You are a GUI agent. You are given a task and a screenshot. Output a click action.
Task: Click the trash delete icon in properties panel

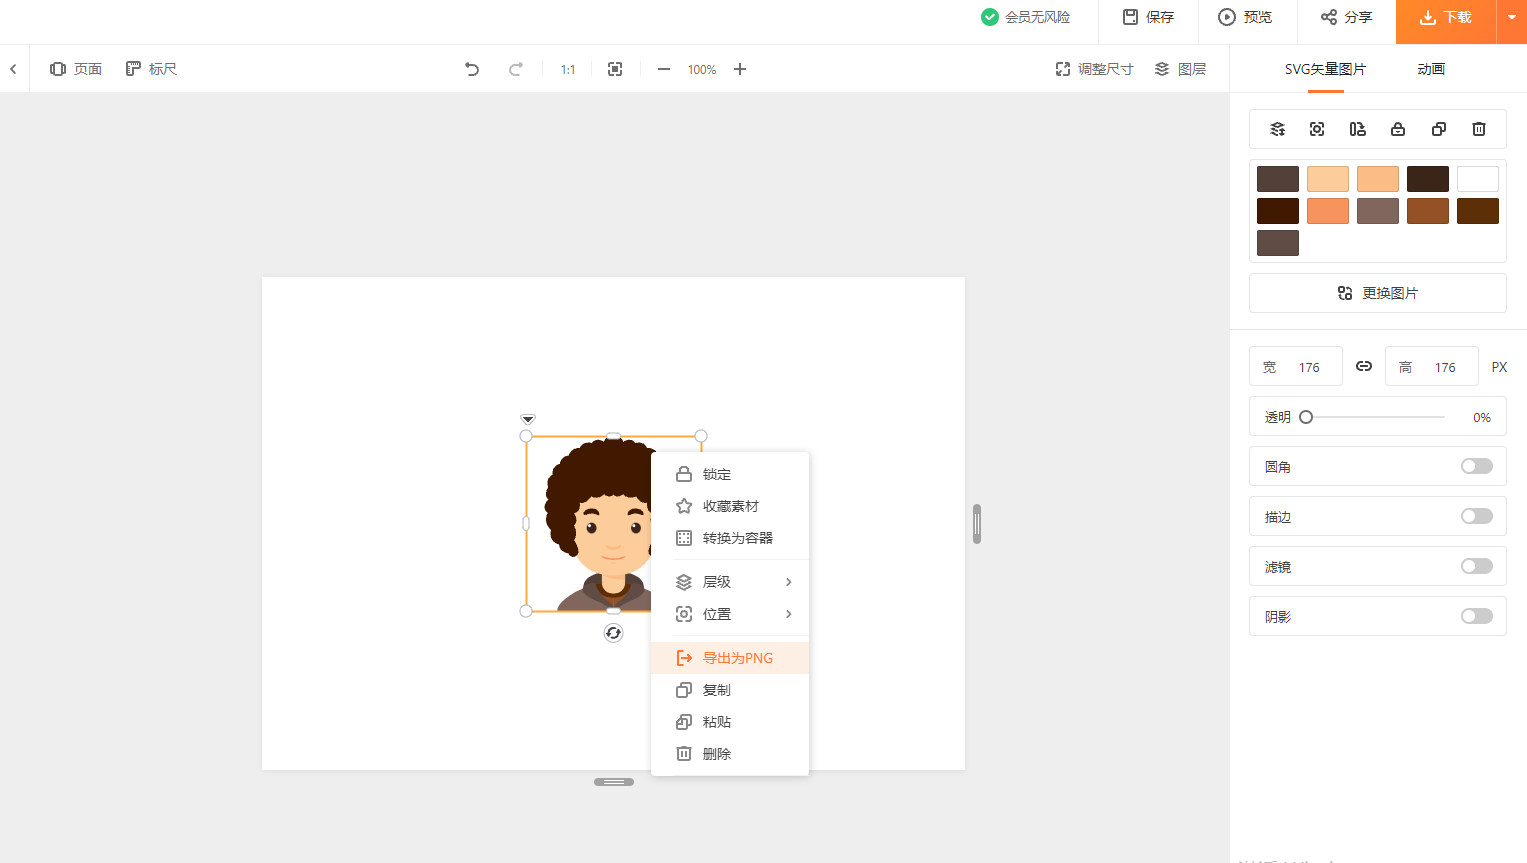(1479, 129)
